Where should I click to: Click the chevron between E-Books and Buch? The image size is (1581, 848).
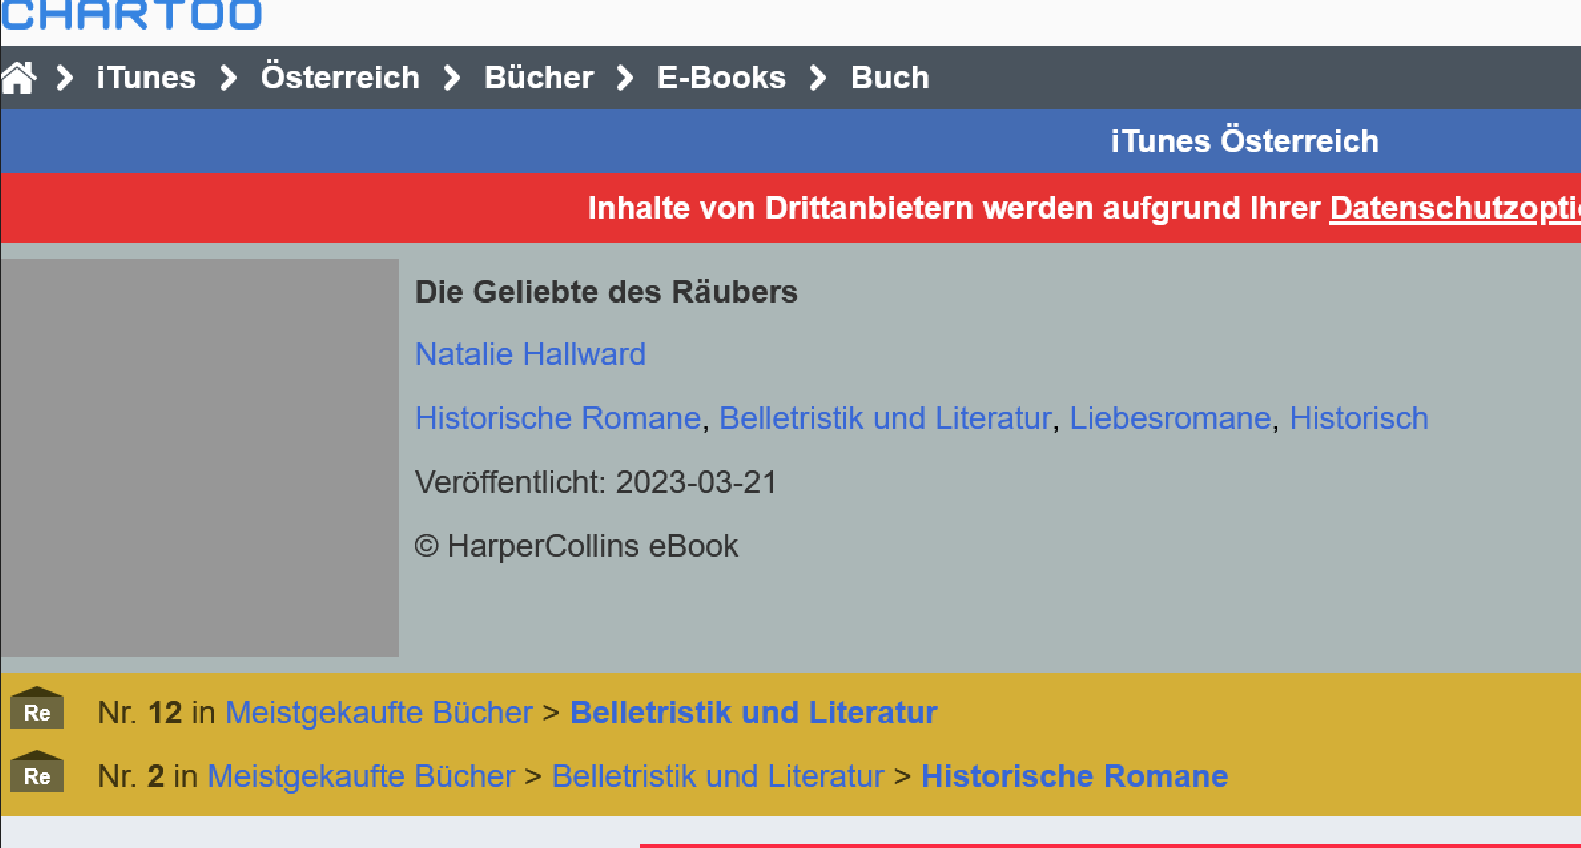818,77
